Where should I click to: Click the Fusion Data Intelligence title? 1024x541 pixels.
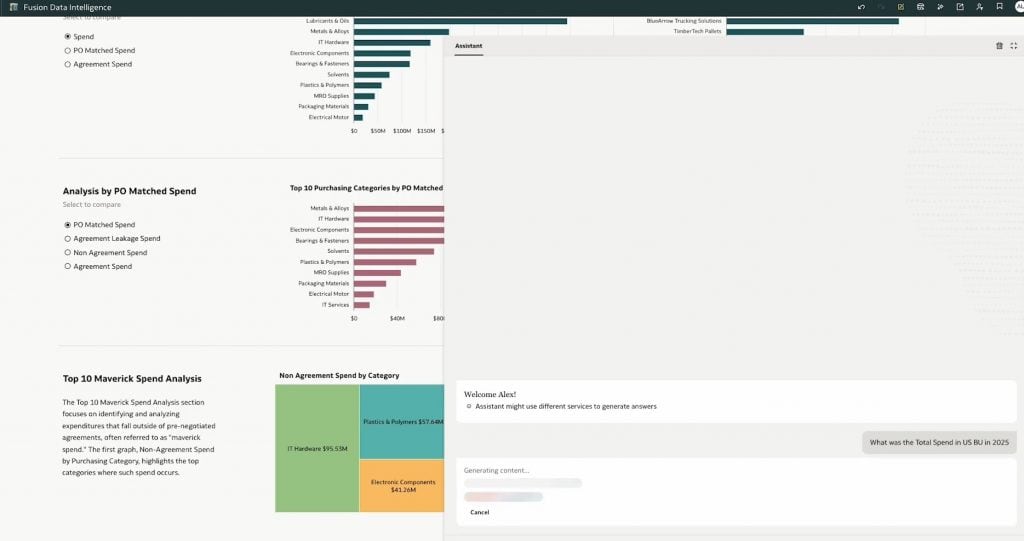[x=67, y=7]
